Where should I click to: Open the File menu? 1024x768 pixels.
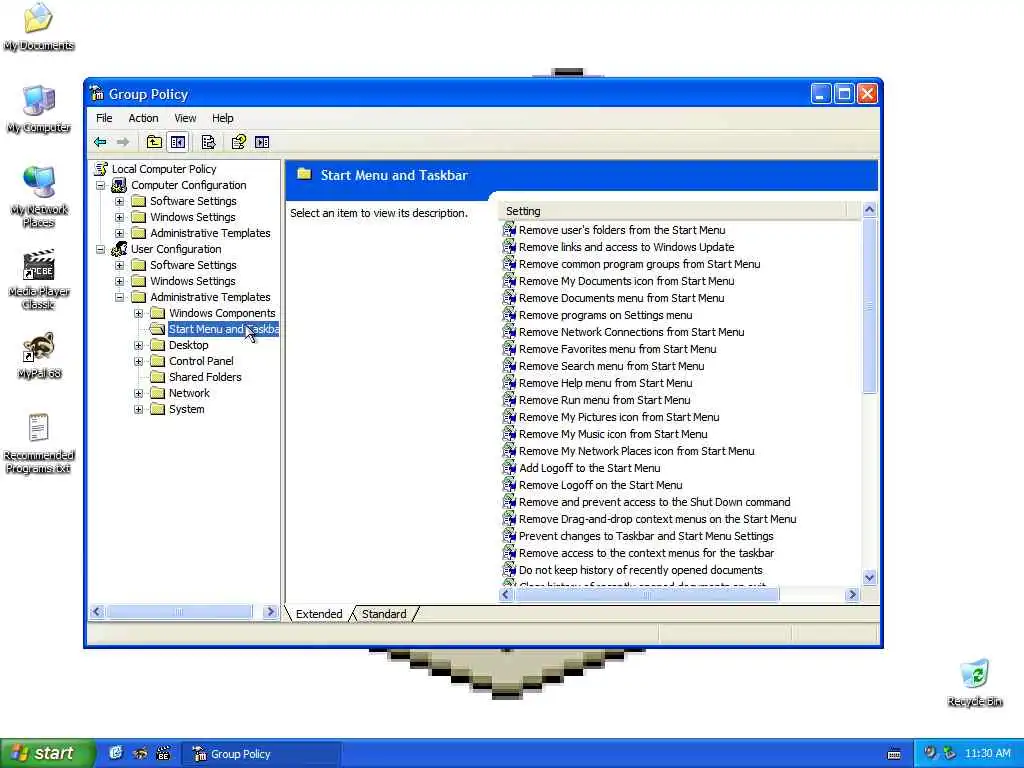coord(104,118)
